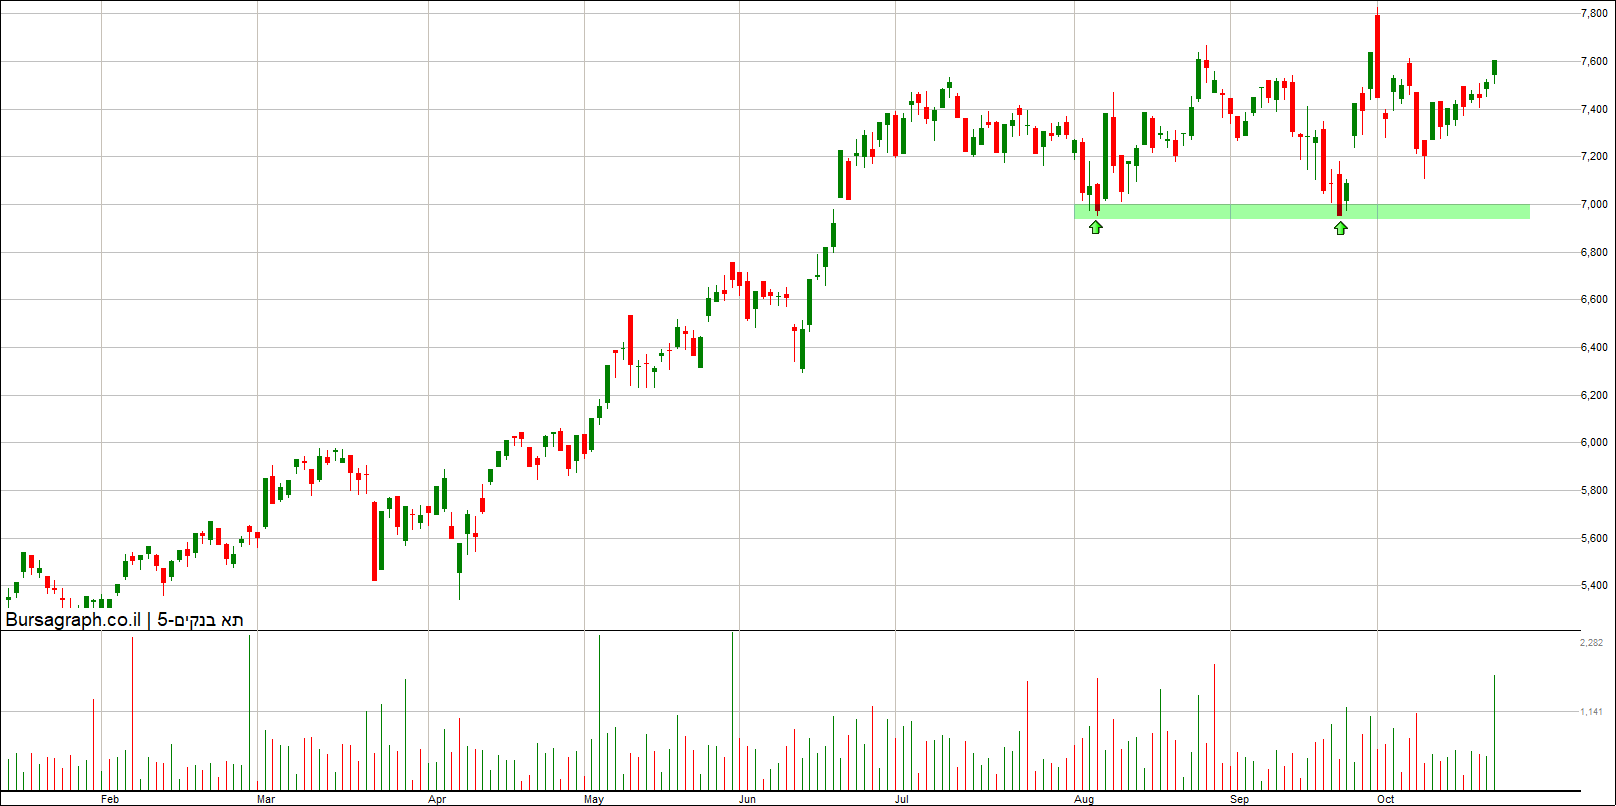
Task: Click the 1,141 volume axis label
Action: click(x=1591, y=712)
